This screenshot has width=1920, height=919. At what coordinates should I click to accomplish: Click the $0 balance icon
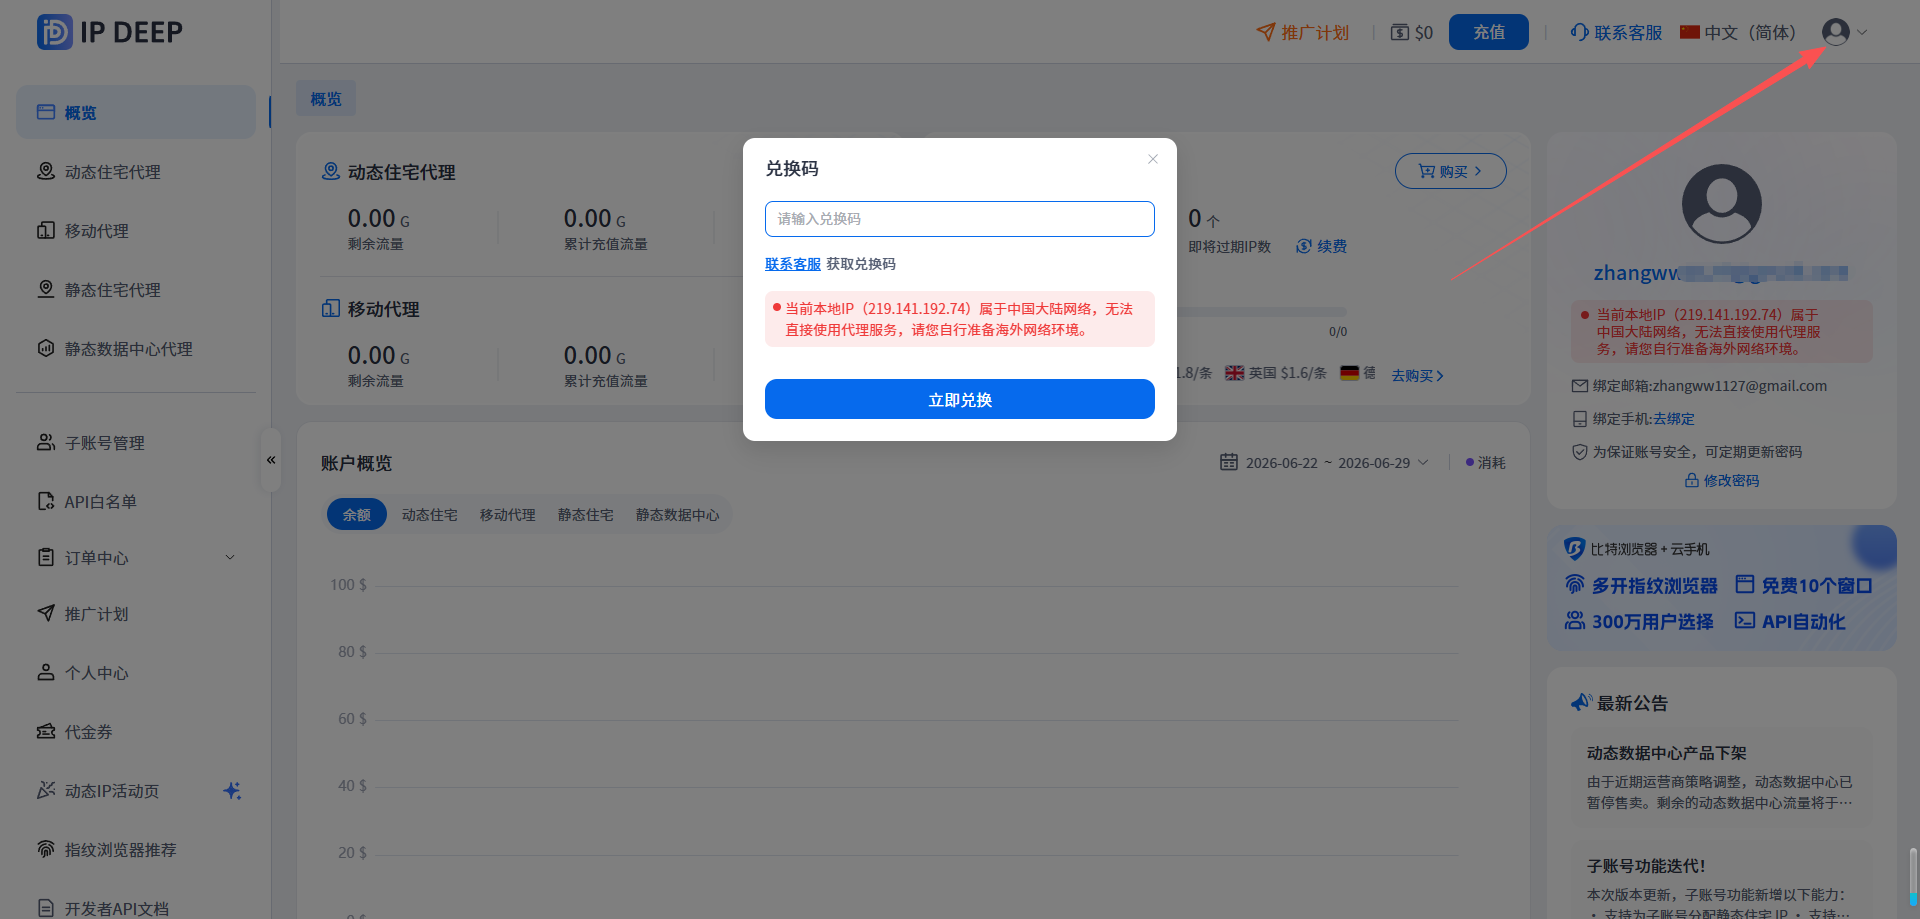[x=1400, y=33]
